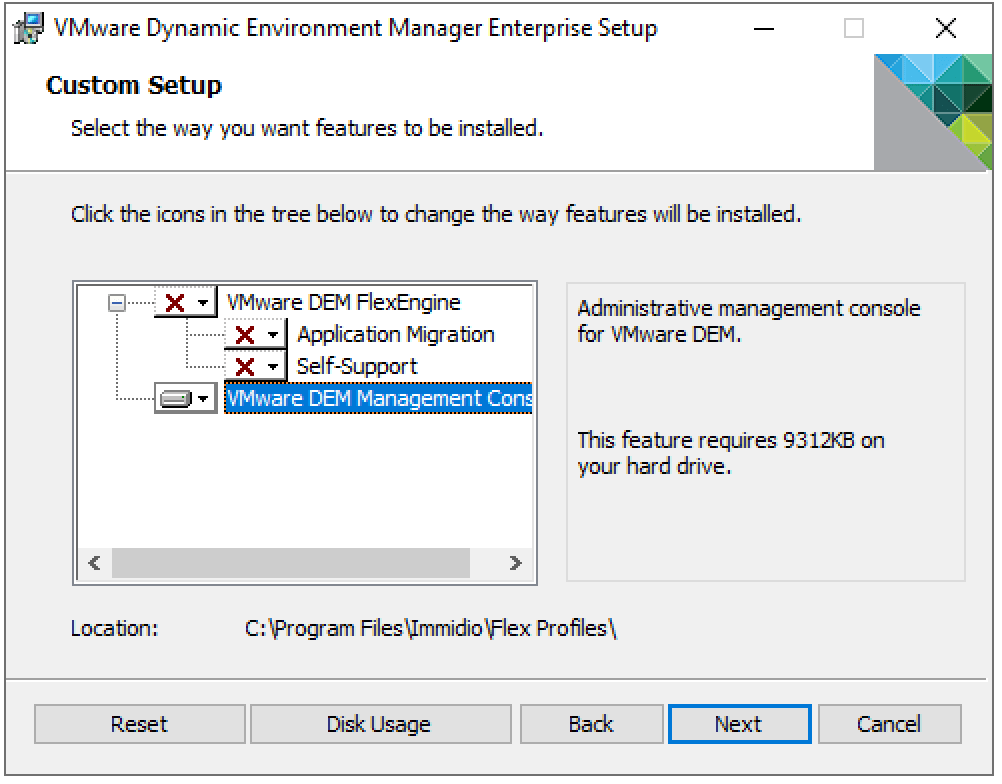Viewport: 1002px width, 784px height.
Task: Proceed by clicking Next
Action: (x=739, y=723)
